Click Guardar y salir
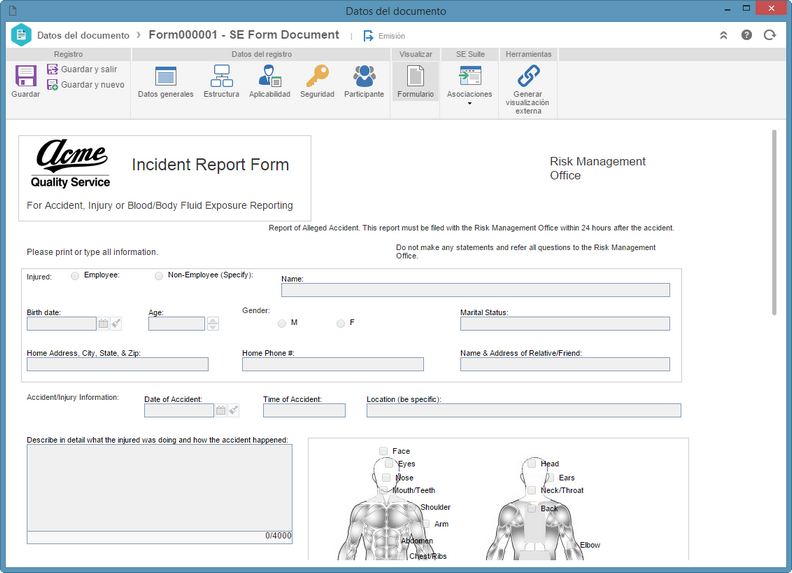Viewport: 792px width, 573px height. click(82, 69)
